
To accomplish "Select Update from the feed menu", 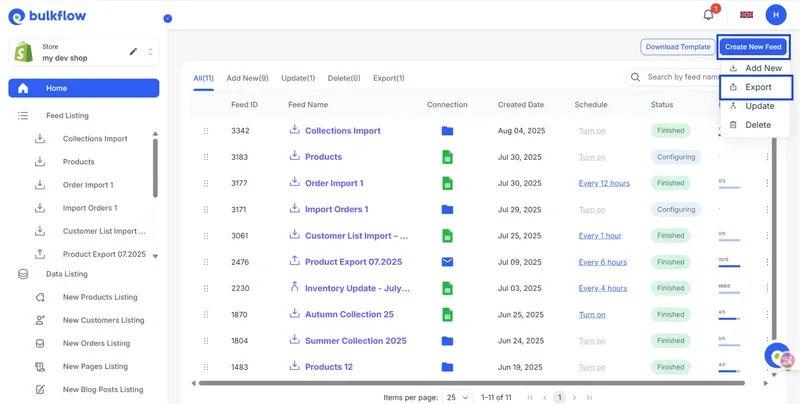I will (x=756, y=106).
